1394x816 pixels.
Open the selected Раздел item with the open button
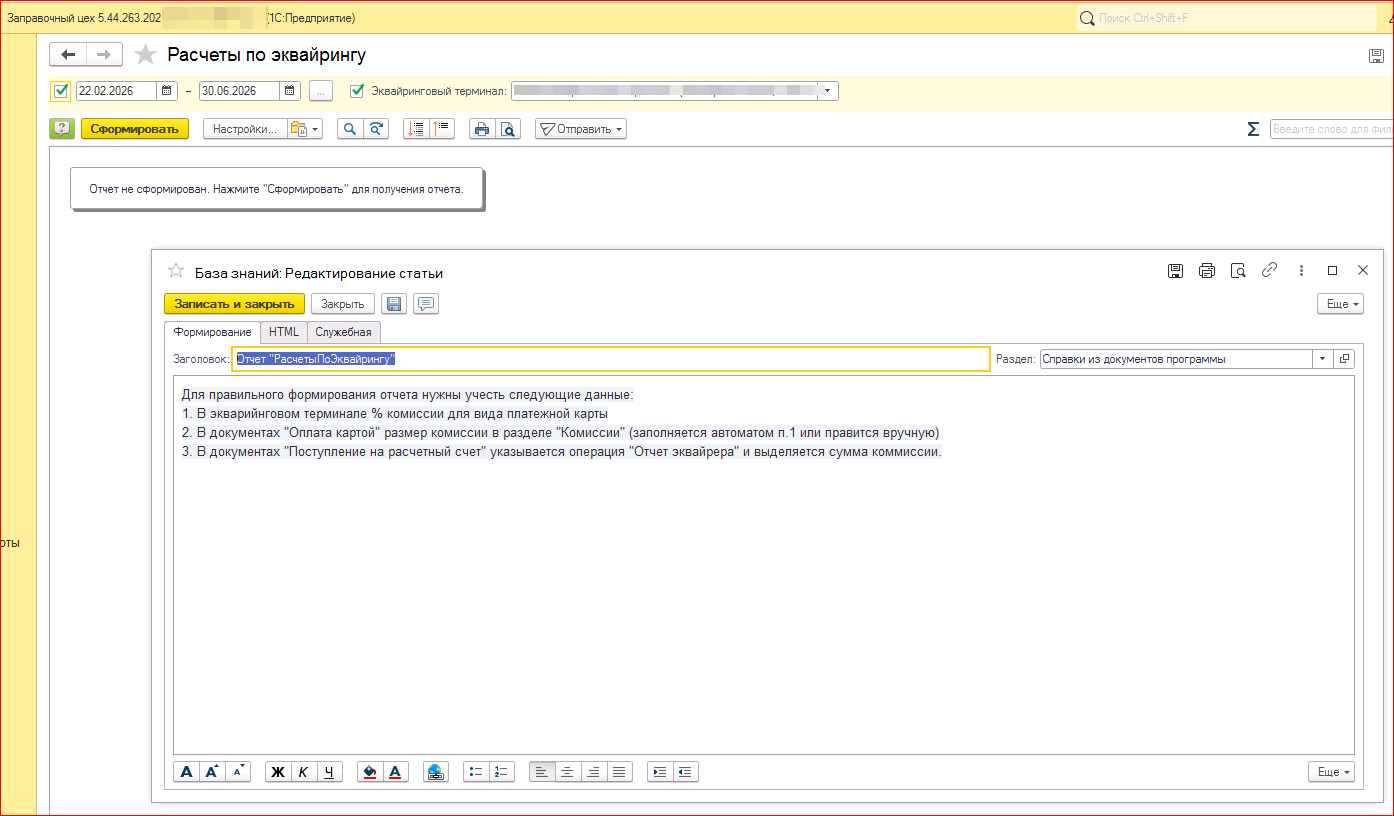click(x=1345, y=359)
